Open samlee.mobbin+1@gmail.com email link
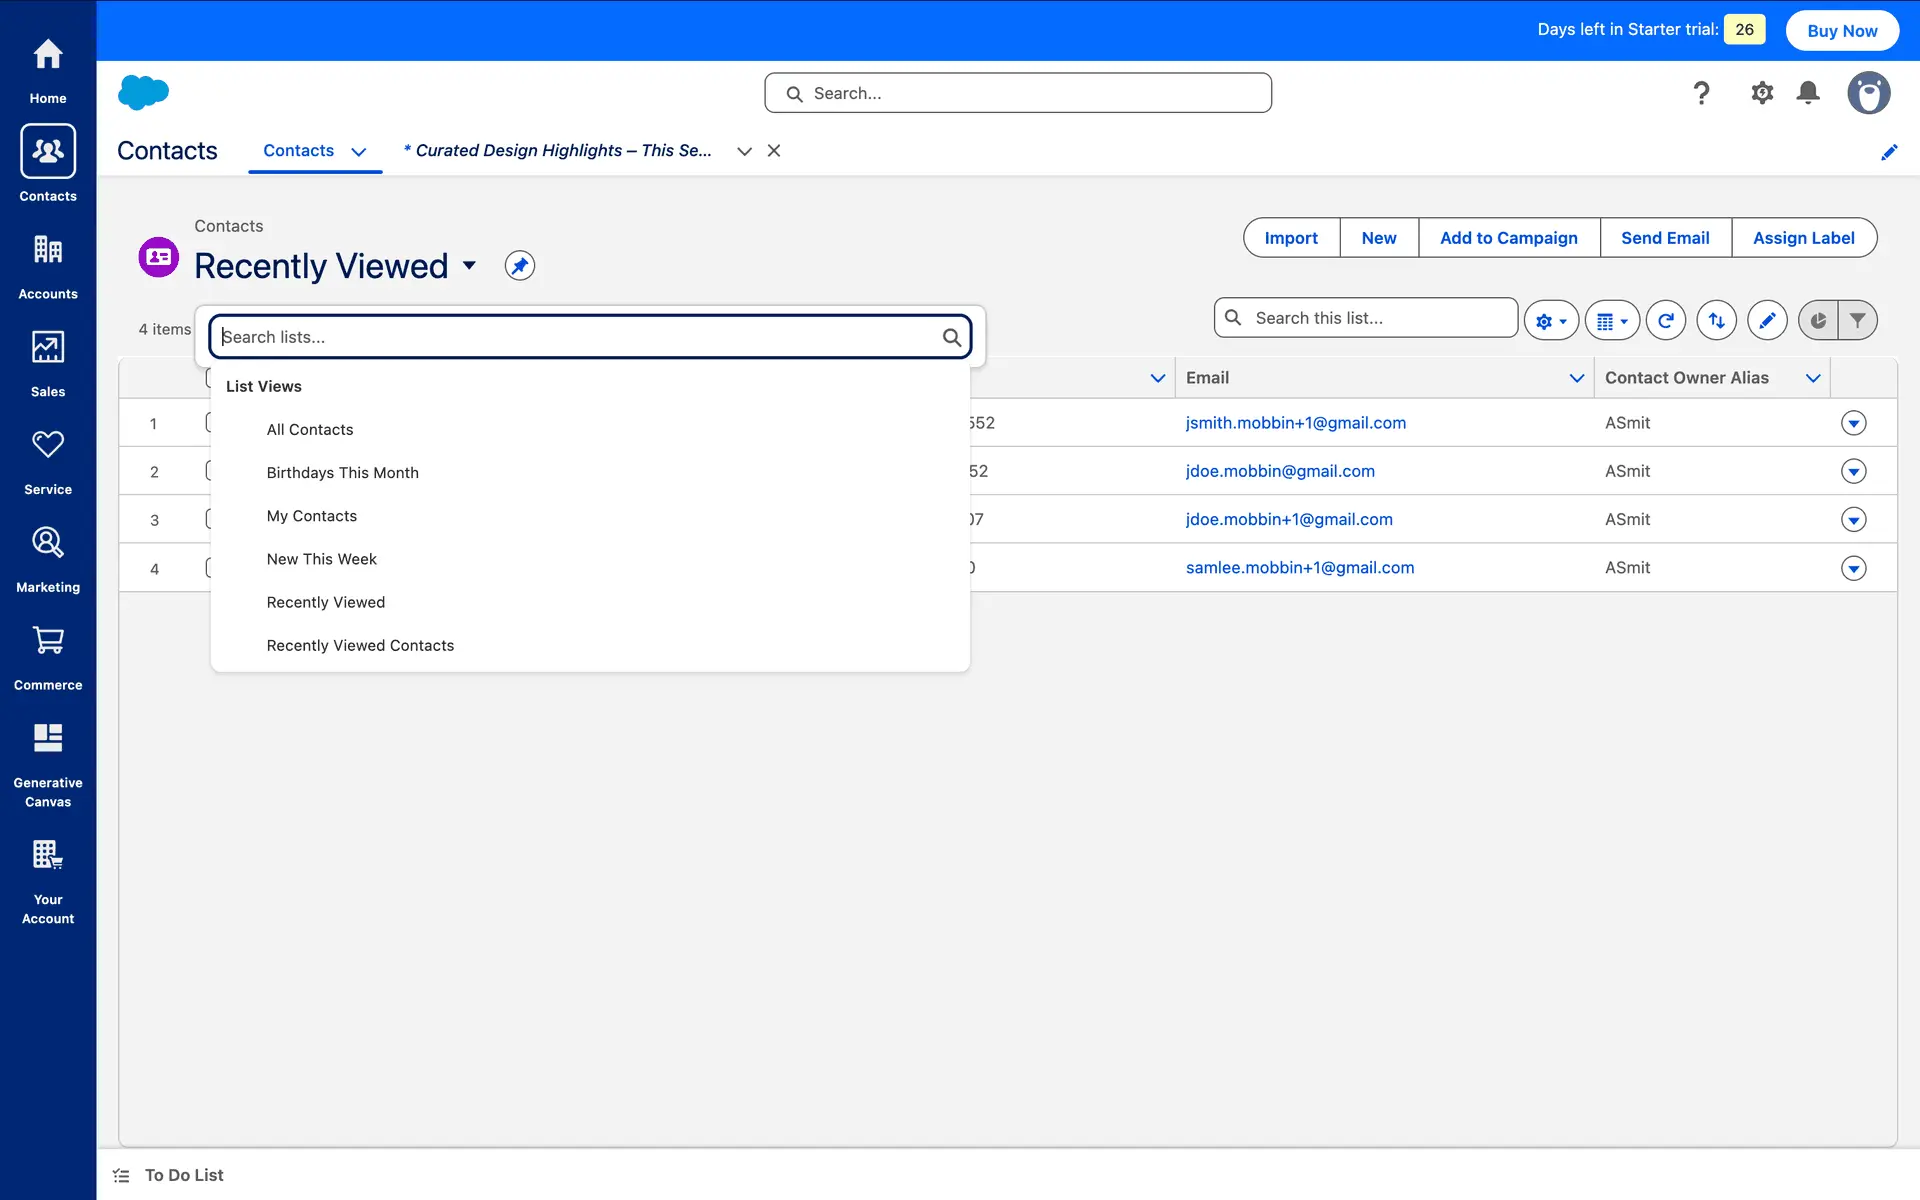 pyautogui.click(x=1299, y=568)
